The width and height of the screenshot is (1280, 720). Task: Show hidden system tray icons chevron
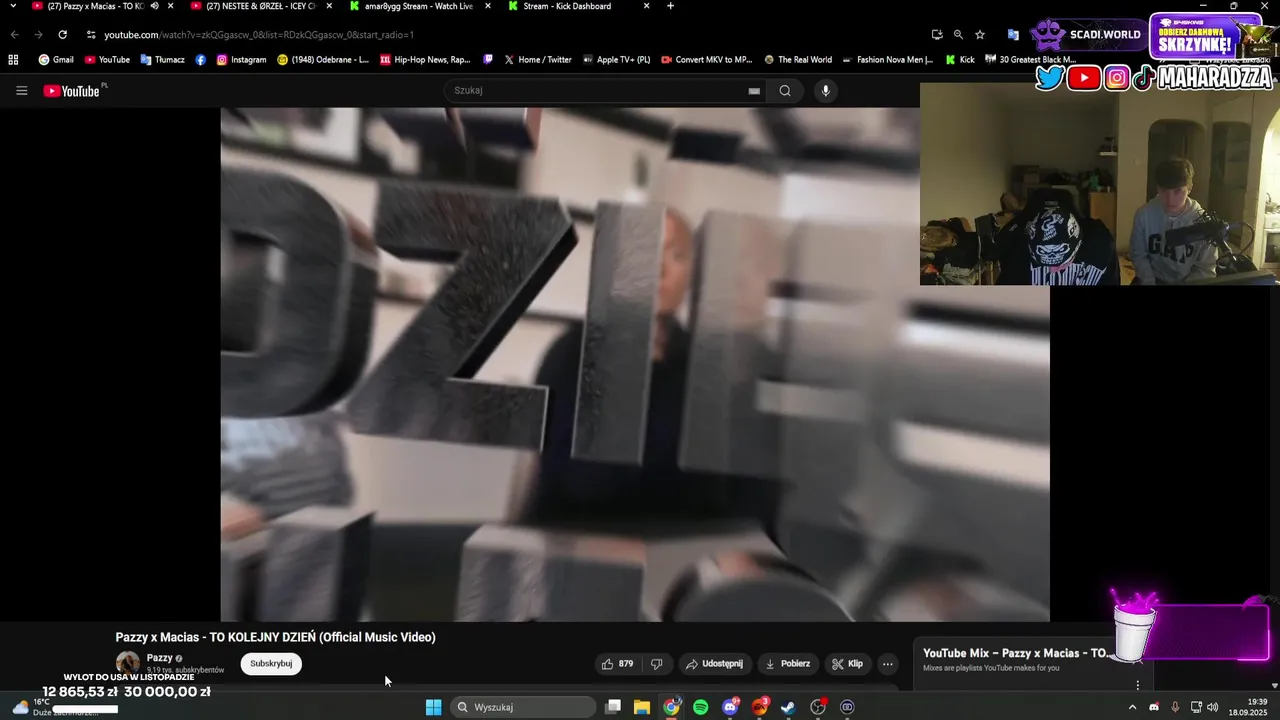(x=1132, y=707)
